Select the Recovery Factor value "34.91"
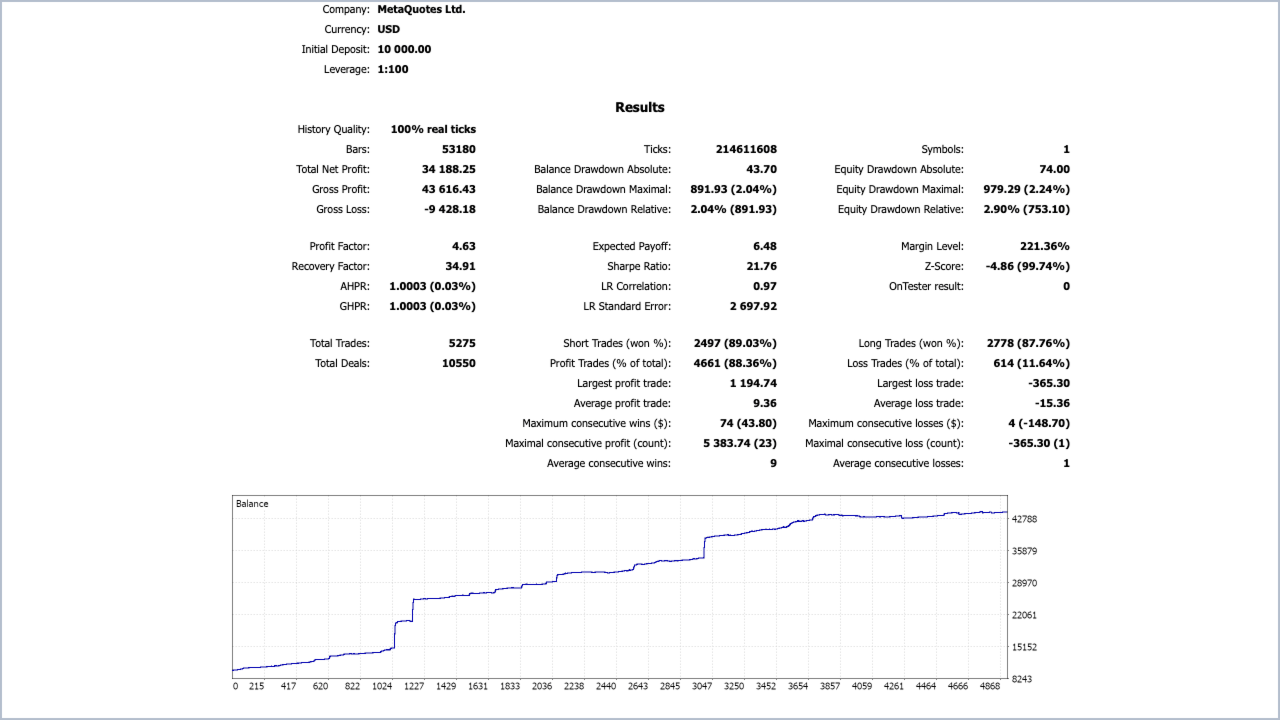This screenshot has height=720, width=1280. (x=461, y=266)
